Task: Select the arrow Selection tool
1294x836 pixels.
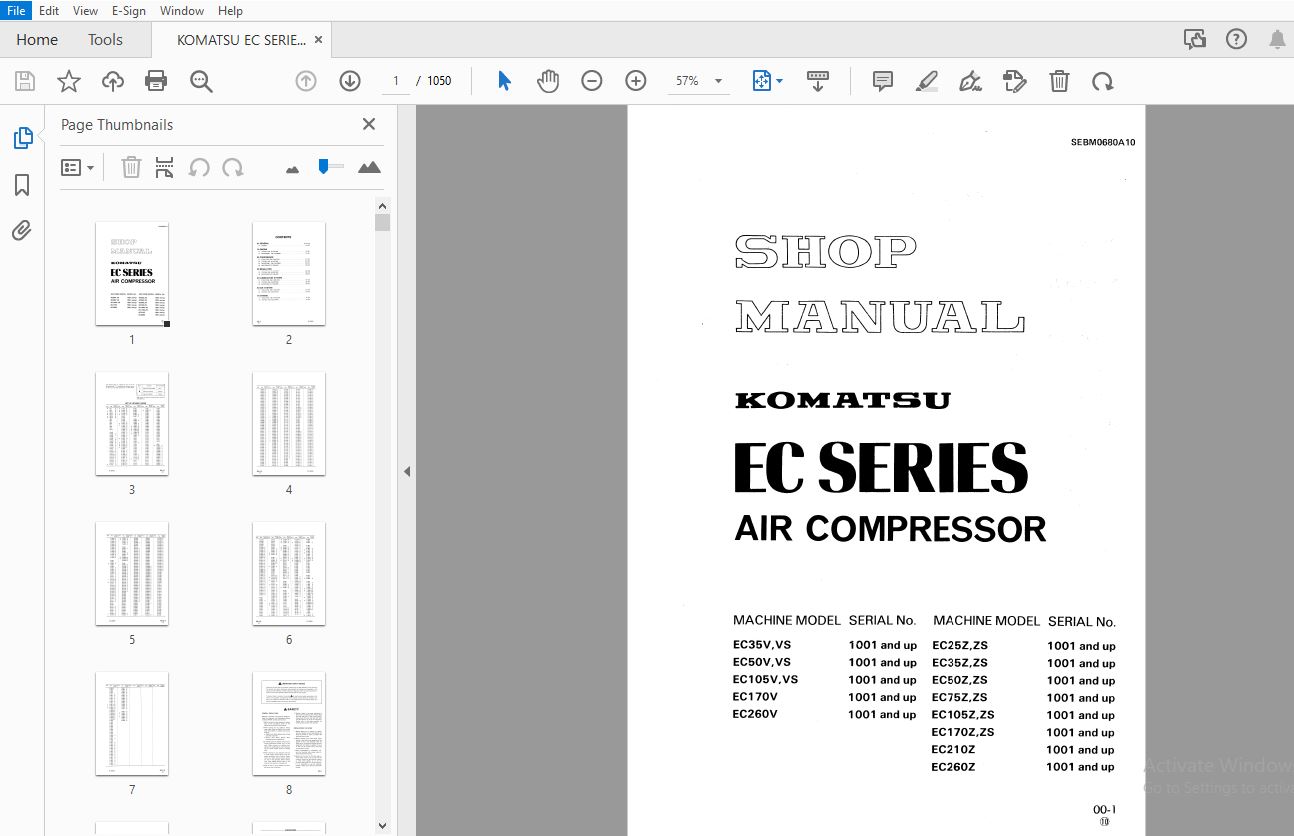Action: pos(504,81)
